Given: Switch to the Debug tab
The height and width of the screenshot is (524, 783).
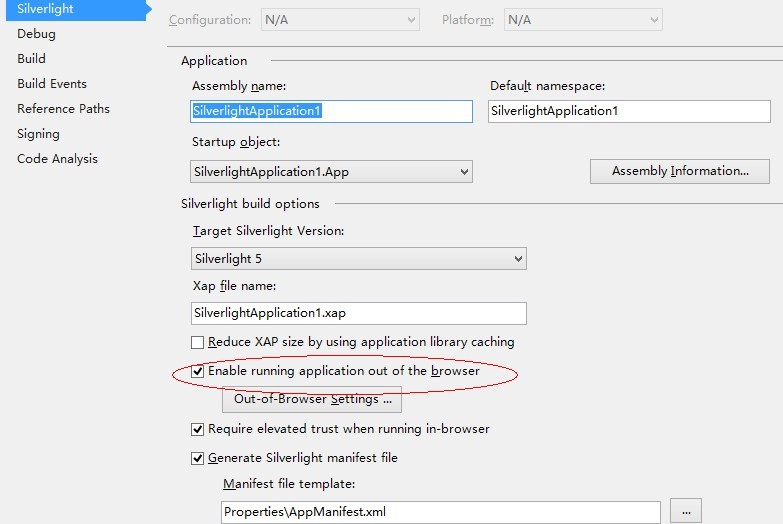Looking at the screenshot, I should [x=36, y=34].
